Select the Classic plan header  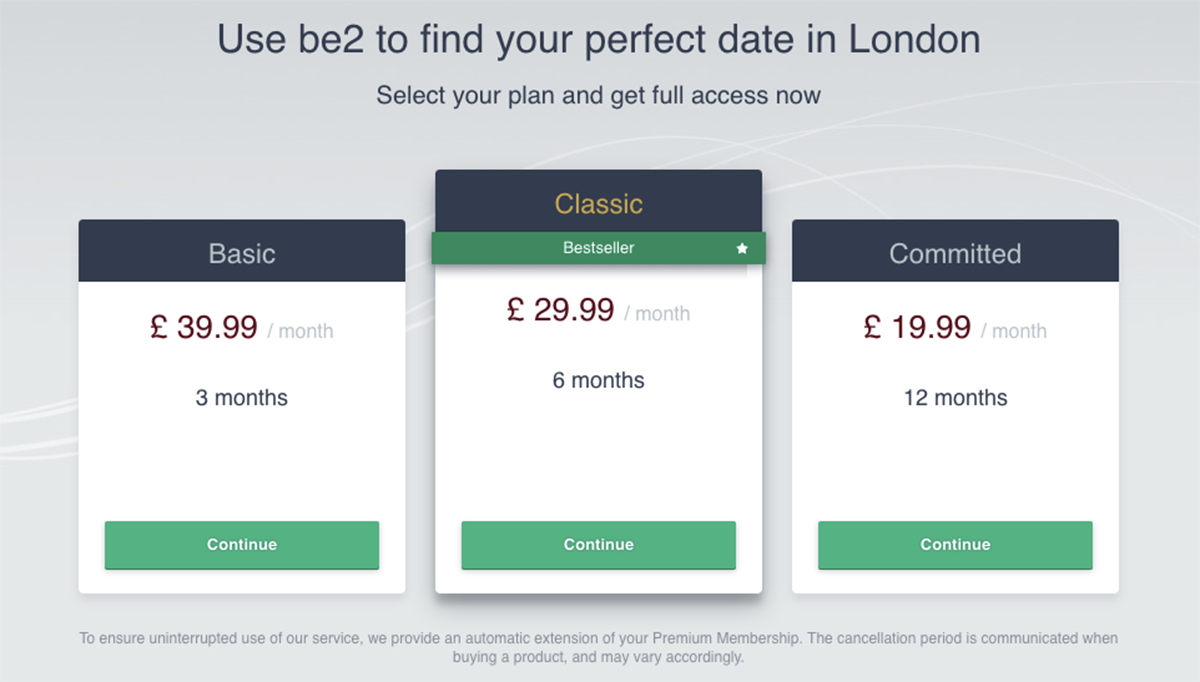click(x=598, y=204)
